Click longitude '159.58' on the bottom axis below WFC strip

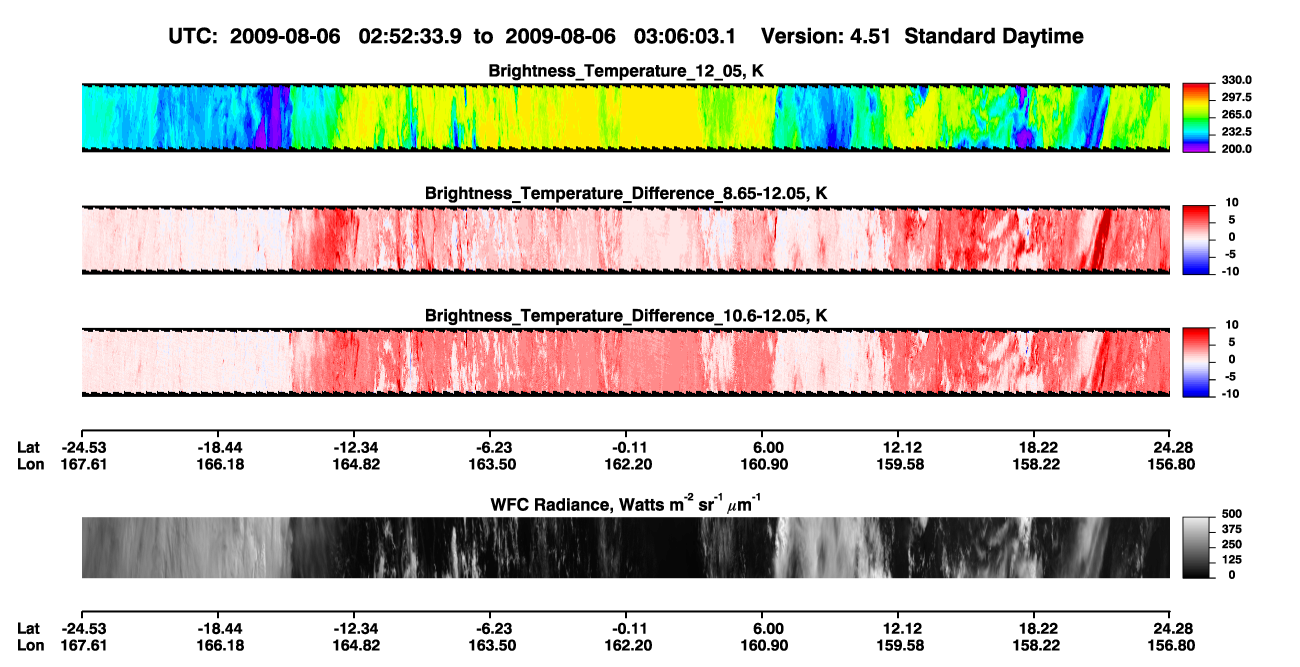[898, 645]
